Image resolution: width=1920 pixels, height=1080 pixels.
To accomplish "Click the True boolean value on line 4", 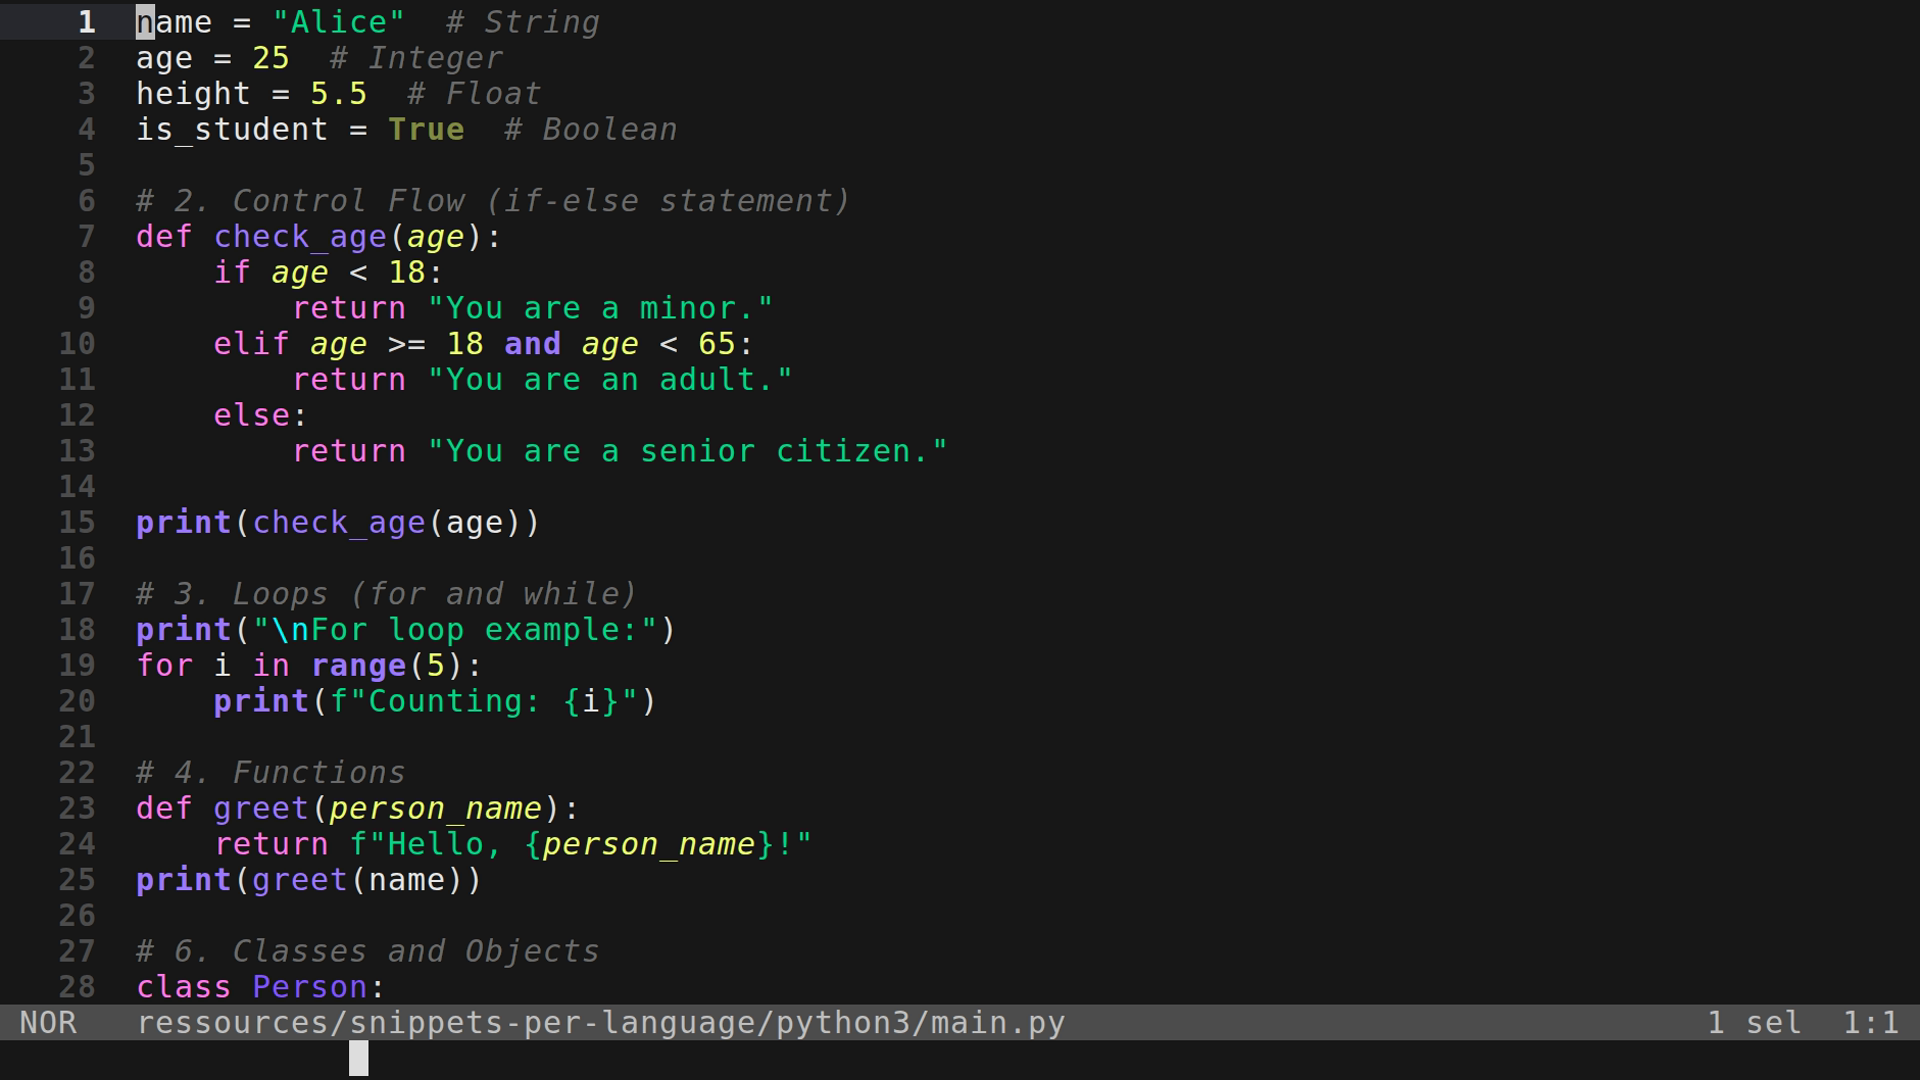I will tap(427, 129).
